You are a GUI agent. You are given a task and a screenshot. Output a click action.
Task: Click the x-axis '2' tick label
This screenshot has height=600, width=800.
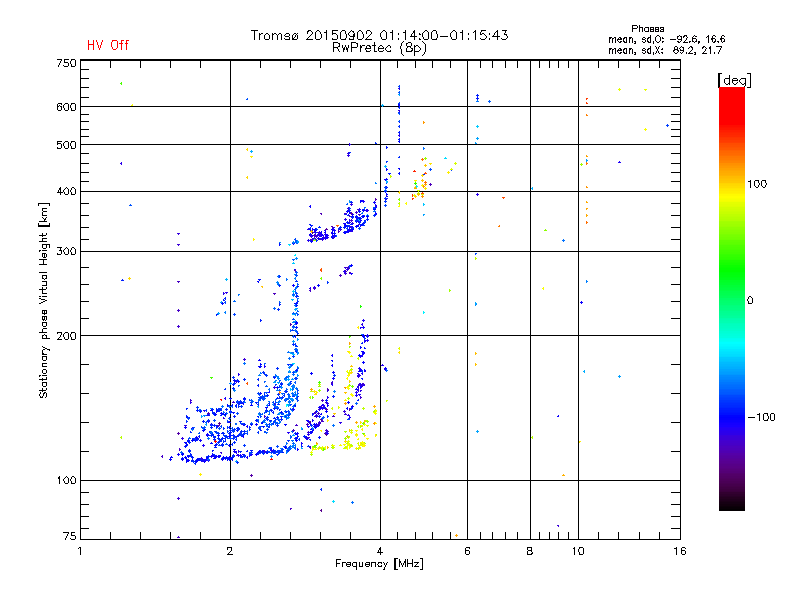tap(230, 551)
